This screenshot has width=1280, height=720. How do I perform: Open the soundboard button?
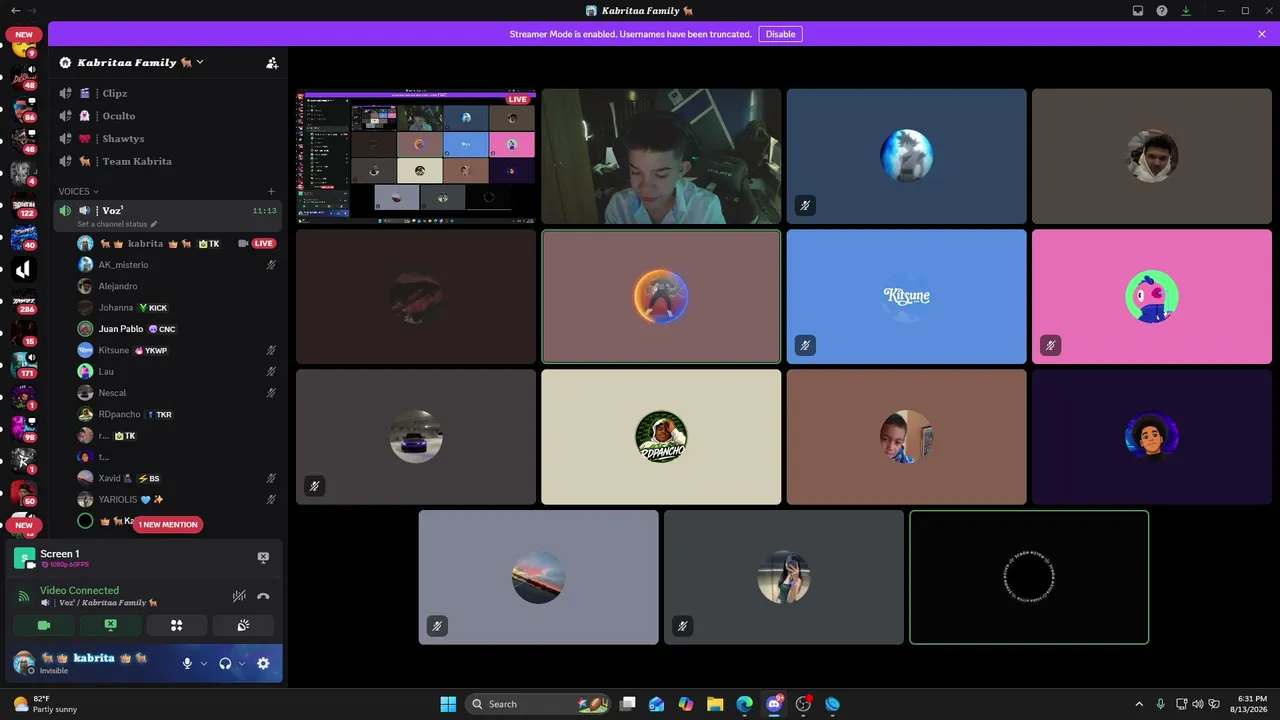tap(243, 625)
